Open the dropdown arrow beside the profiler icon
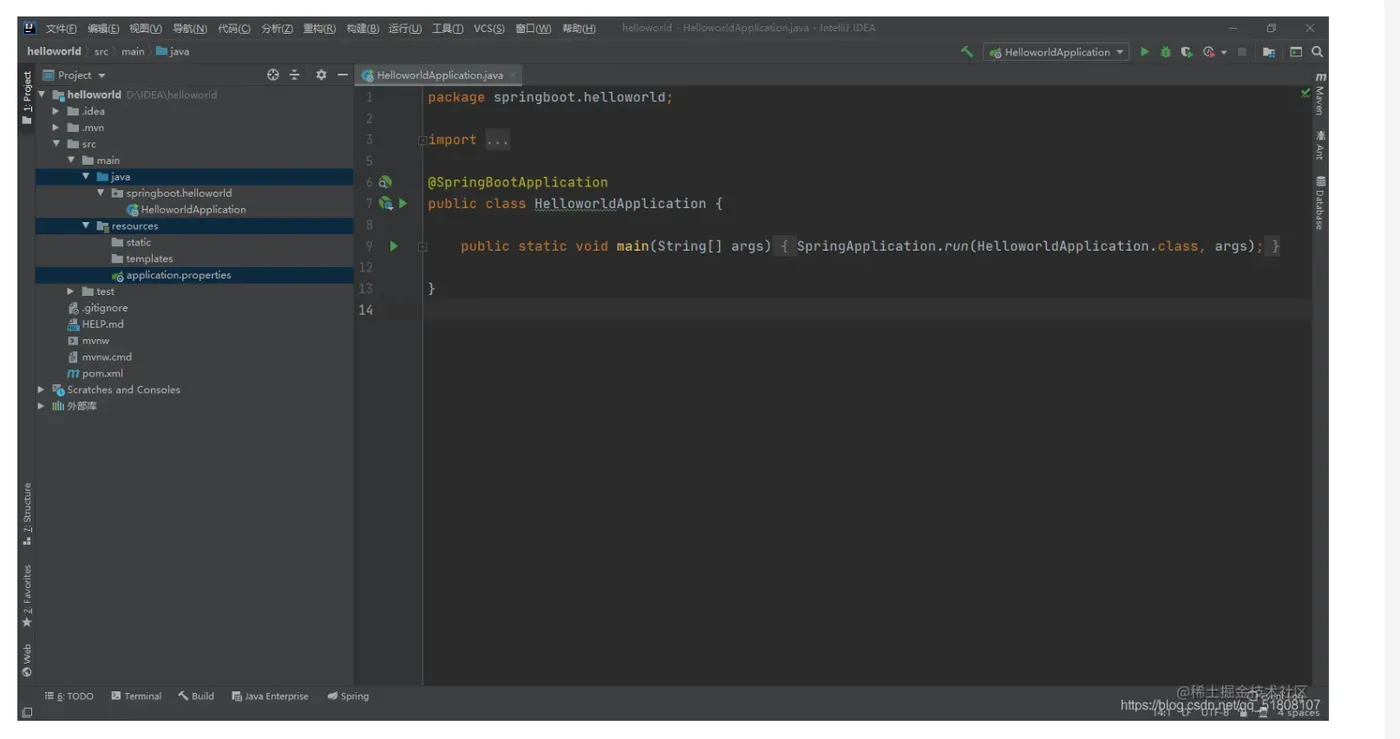This screenshot has height=739, width=1400. 1224,52
